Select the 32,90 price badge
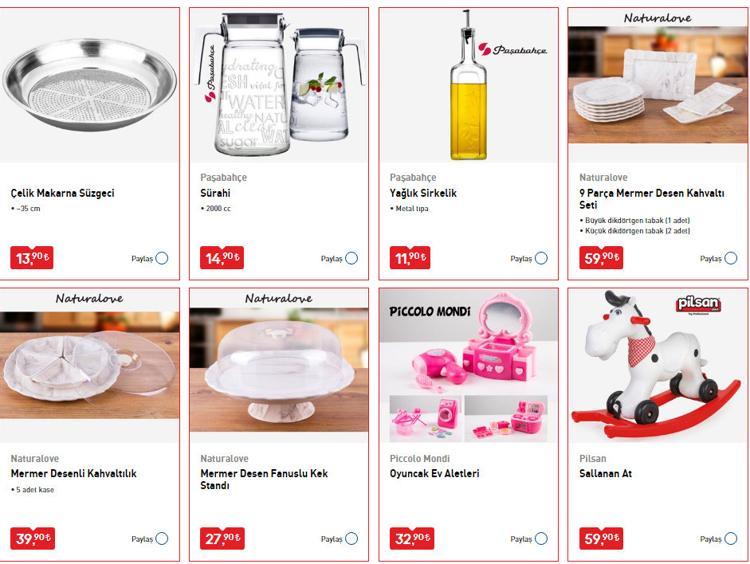750x564 pixels. click(x=412, y=538)
